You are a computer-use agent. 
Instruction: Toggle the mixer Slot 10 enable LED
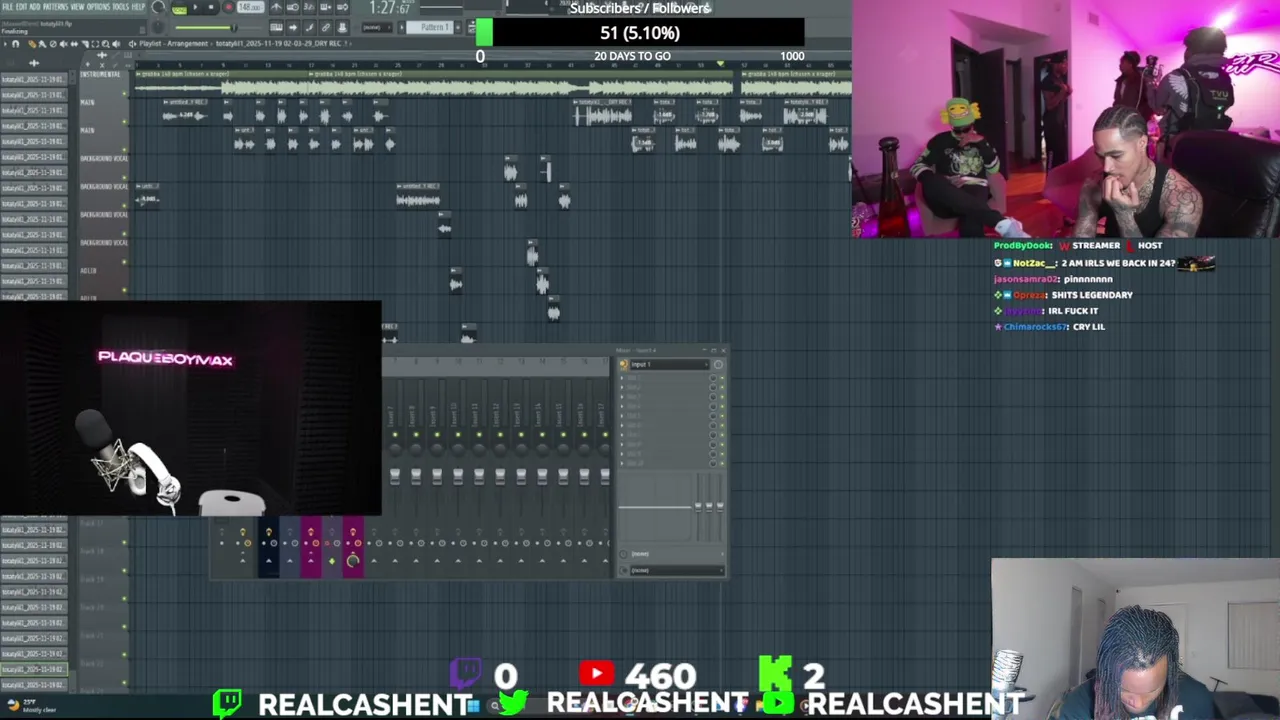[722, 463]
